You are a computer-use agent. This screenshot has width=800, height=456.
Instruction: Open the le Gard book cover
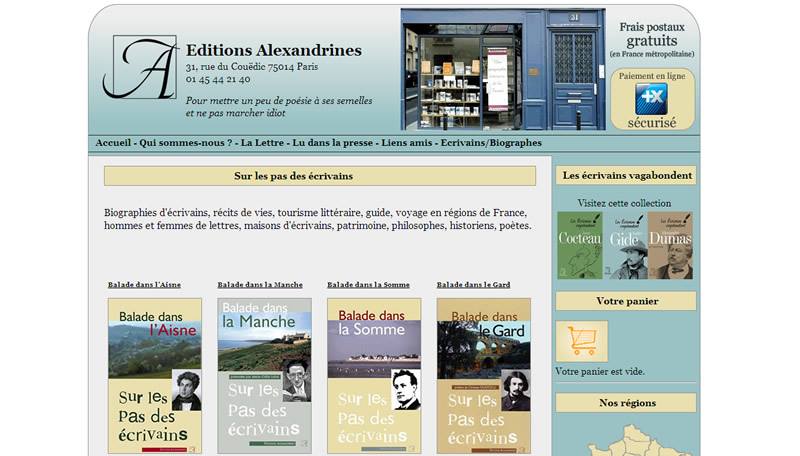[484, 376]
